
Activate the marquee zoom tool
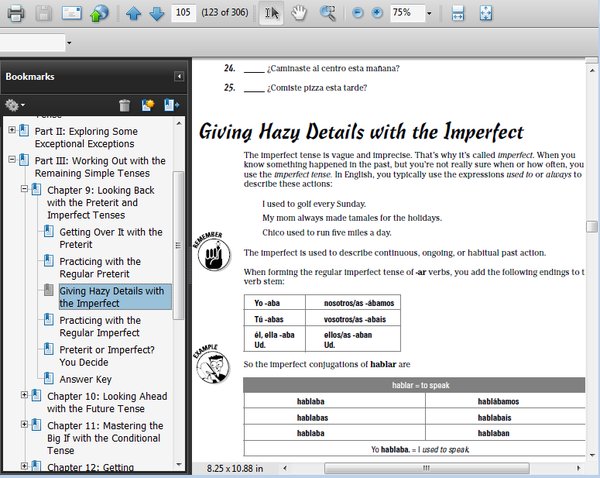point(327,13)
